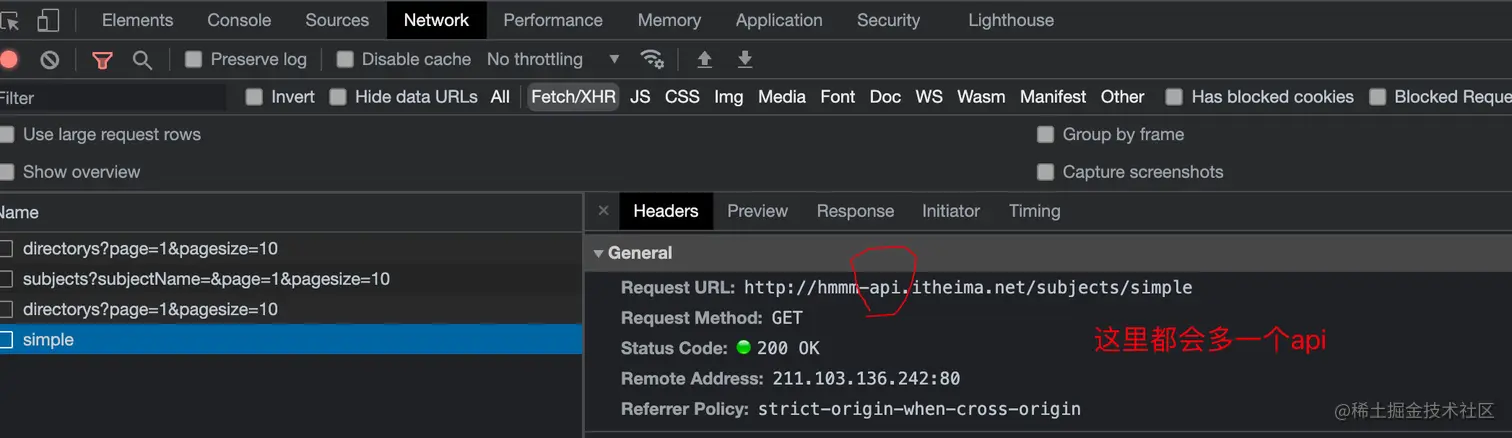1512x438 pixels.
Task: Close the request details pane
Action: [603, 211]
